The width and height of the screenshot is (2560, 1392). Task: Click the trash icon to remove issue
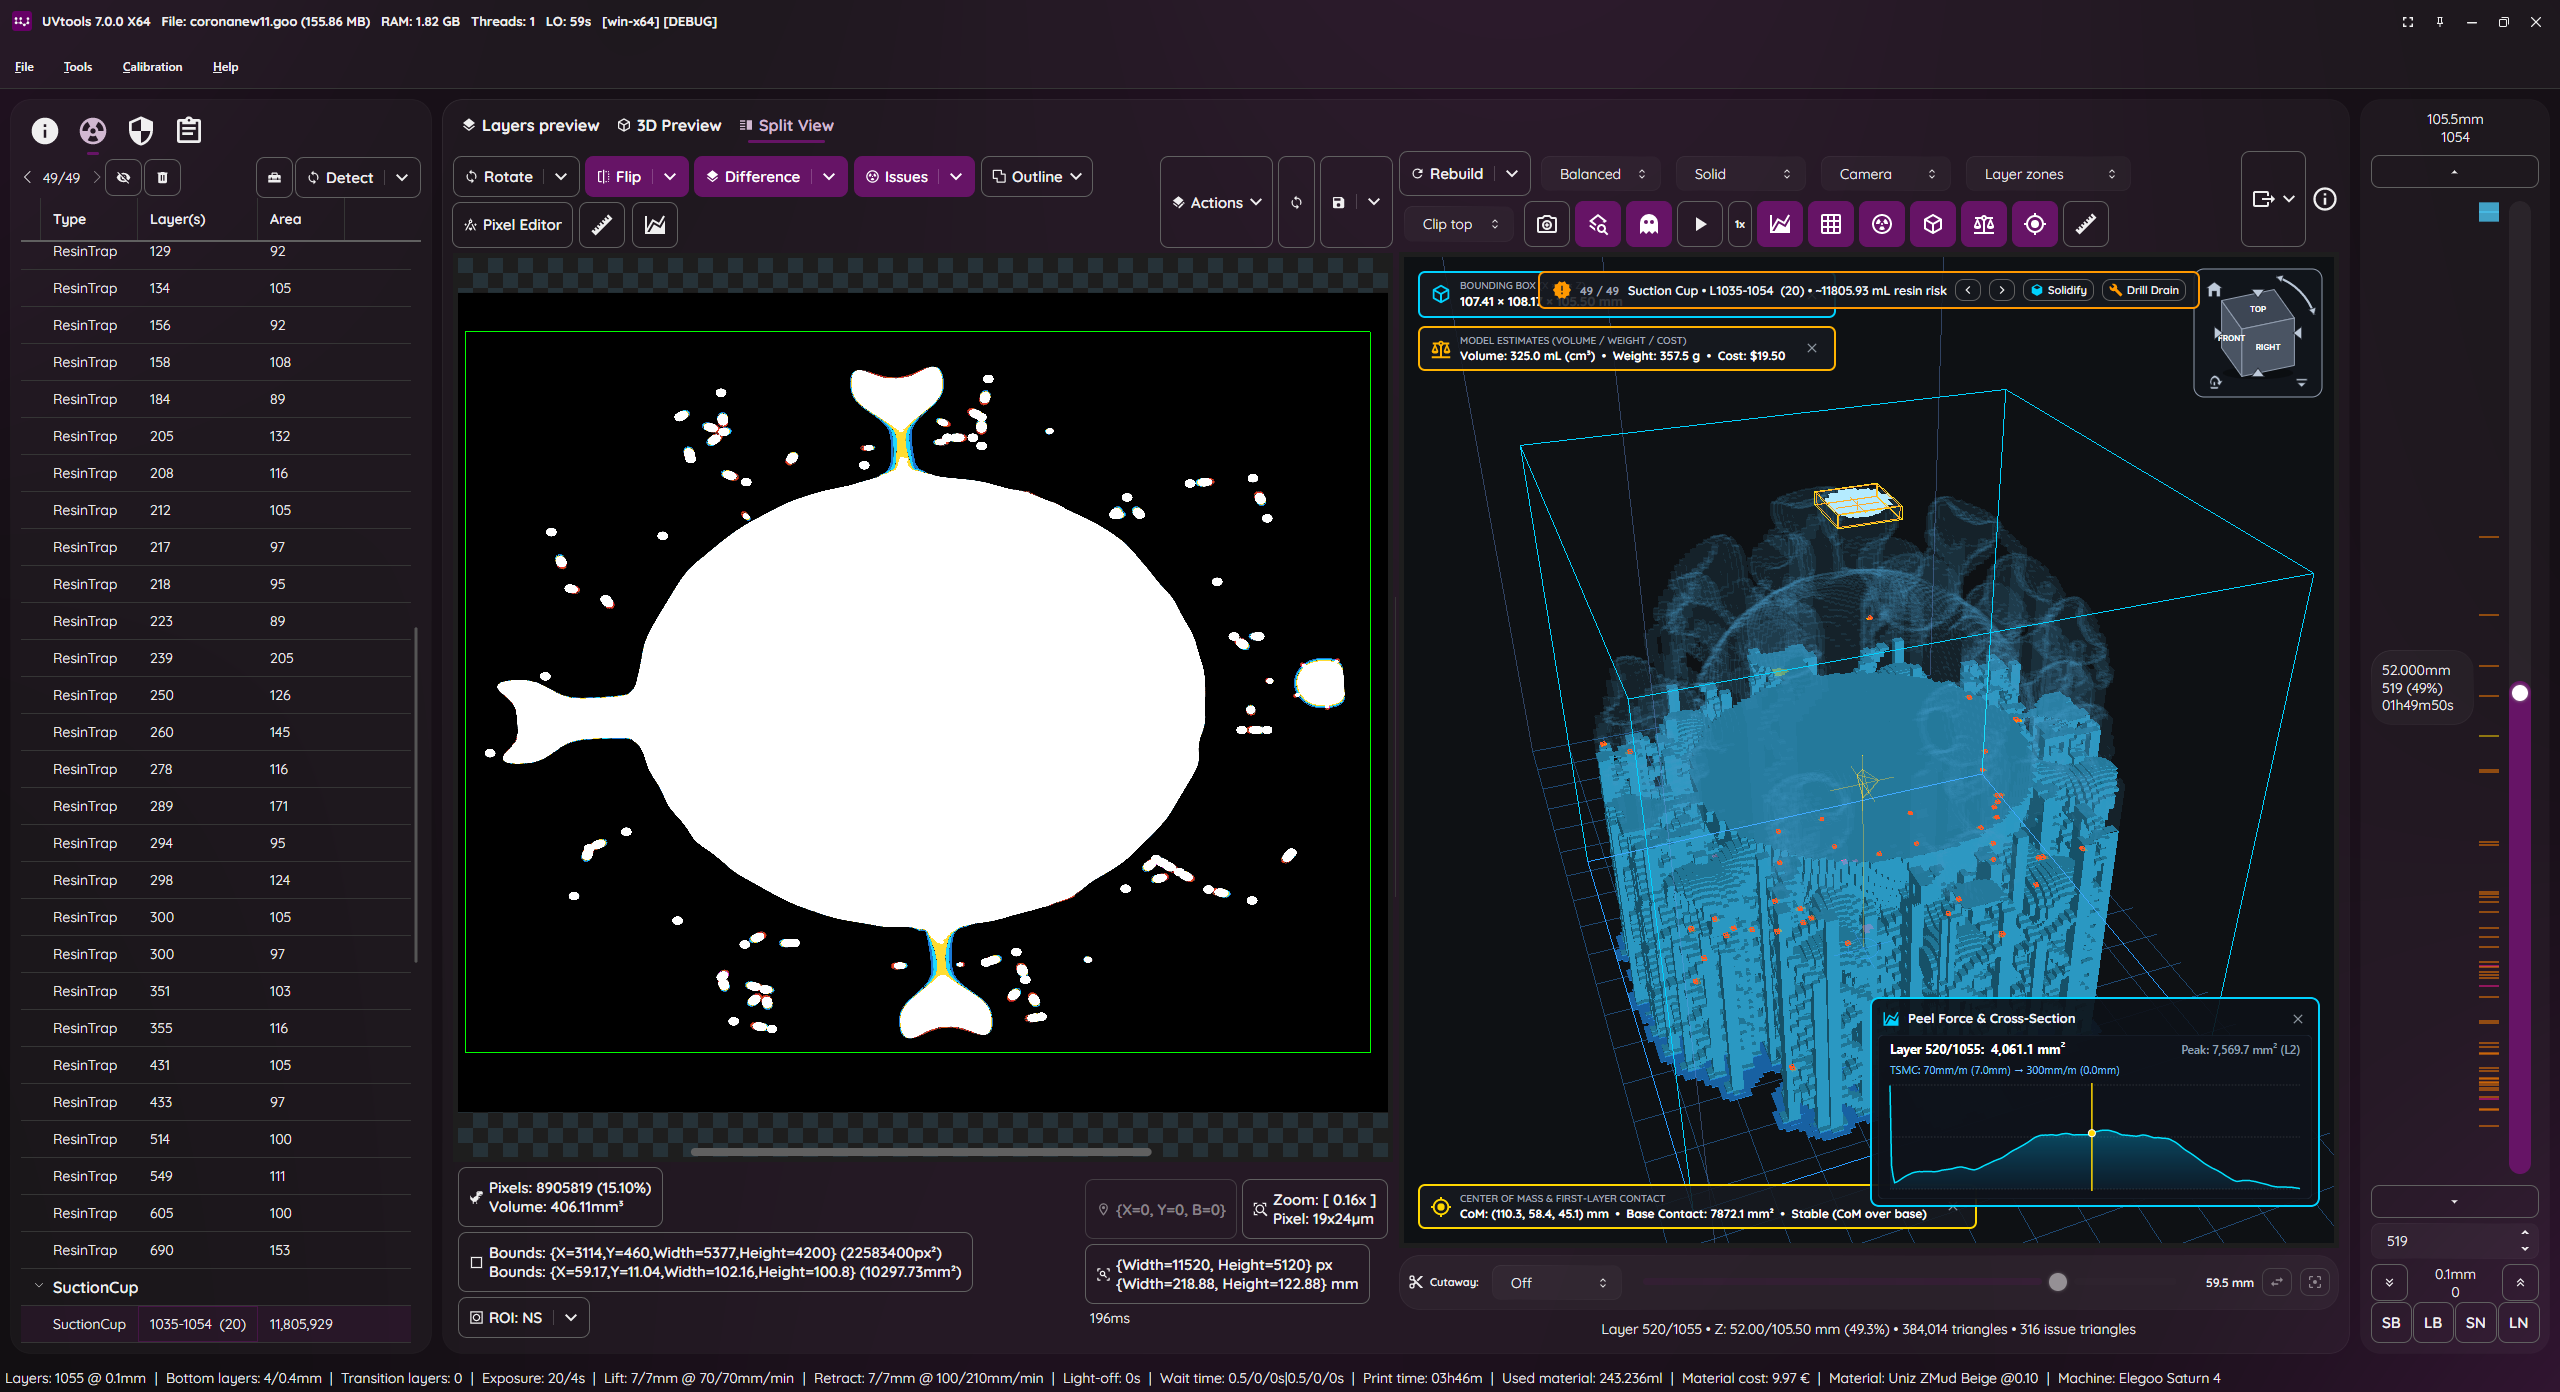pos(162,177)
